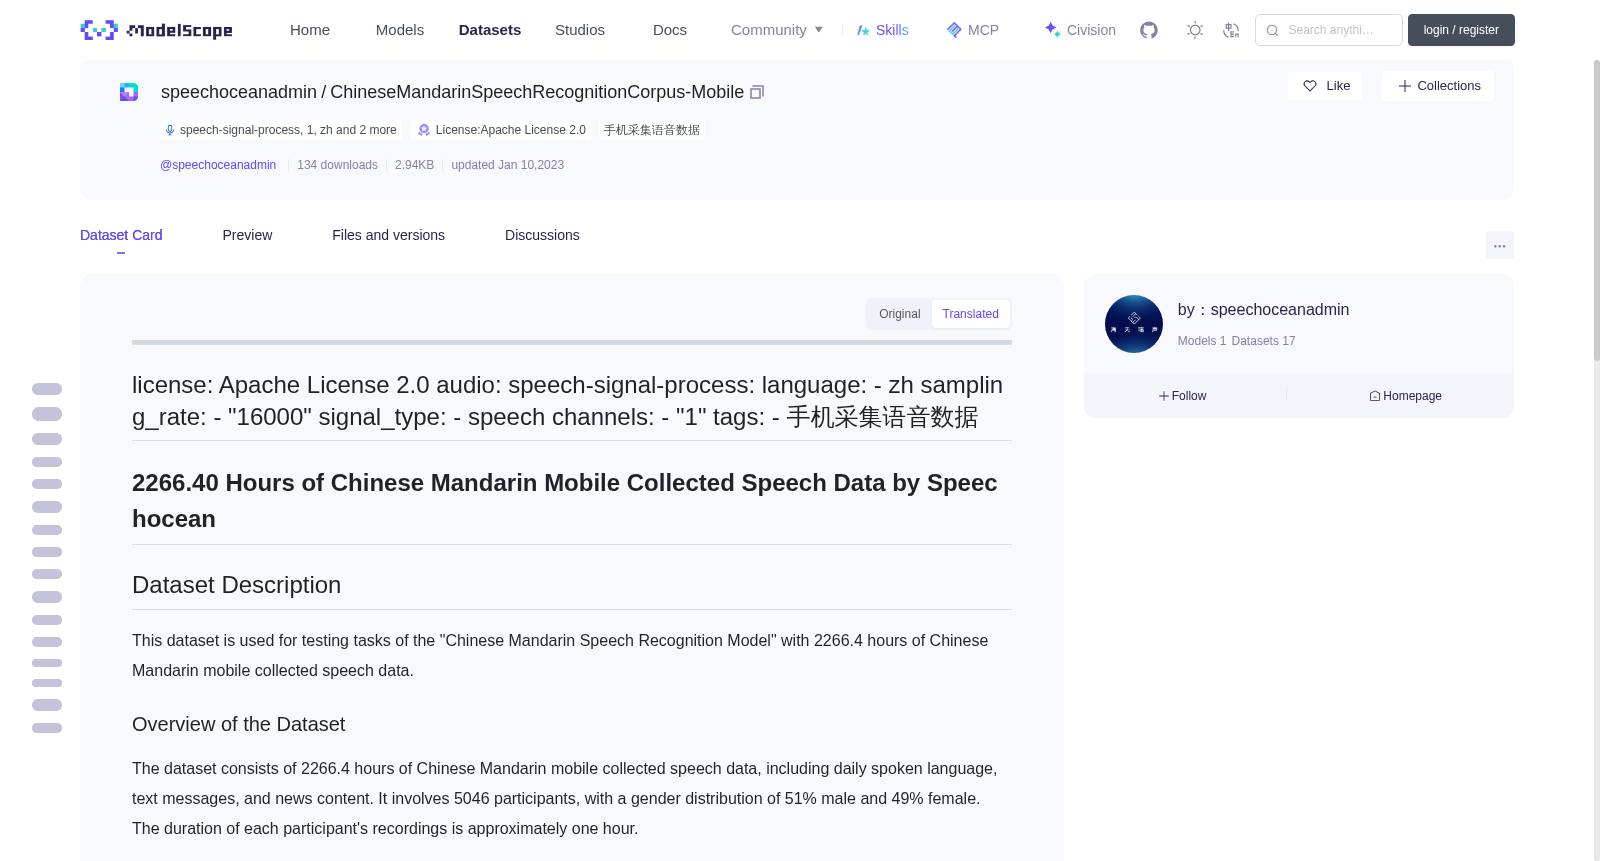Click the dataset avatar icon beside title
This screenshot has height=861, width=1600.
[x=129, y=92]
